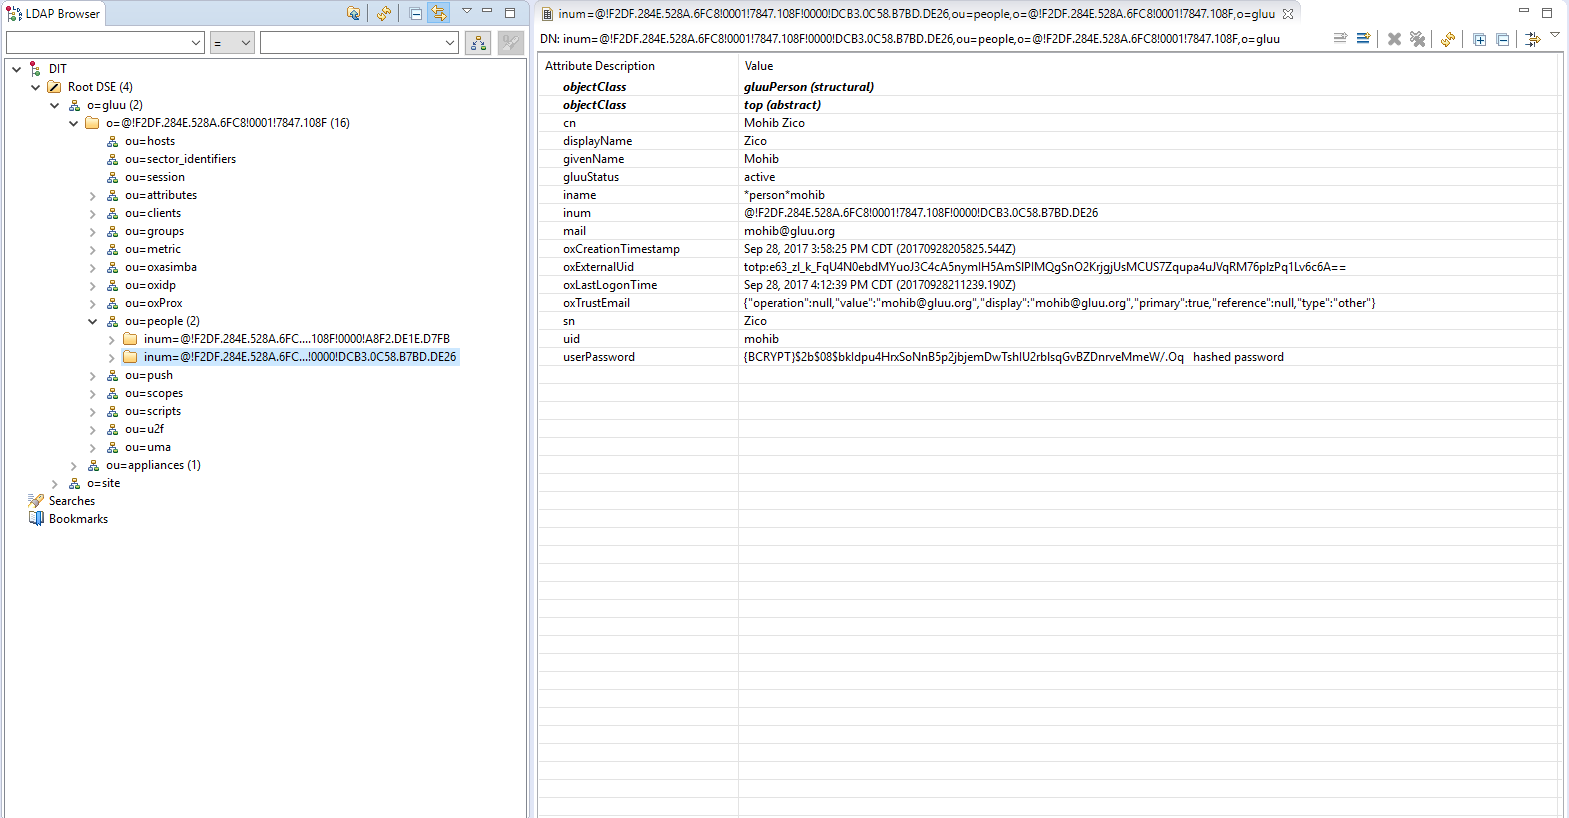Collapse the ou=people tree node
This screenshot has height=818, width=1569.
click(93, 322)
